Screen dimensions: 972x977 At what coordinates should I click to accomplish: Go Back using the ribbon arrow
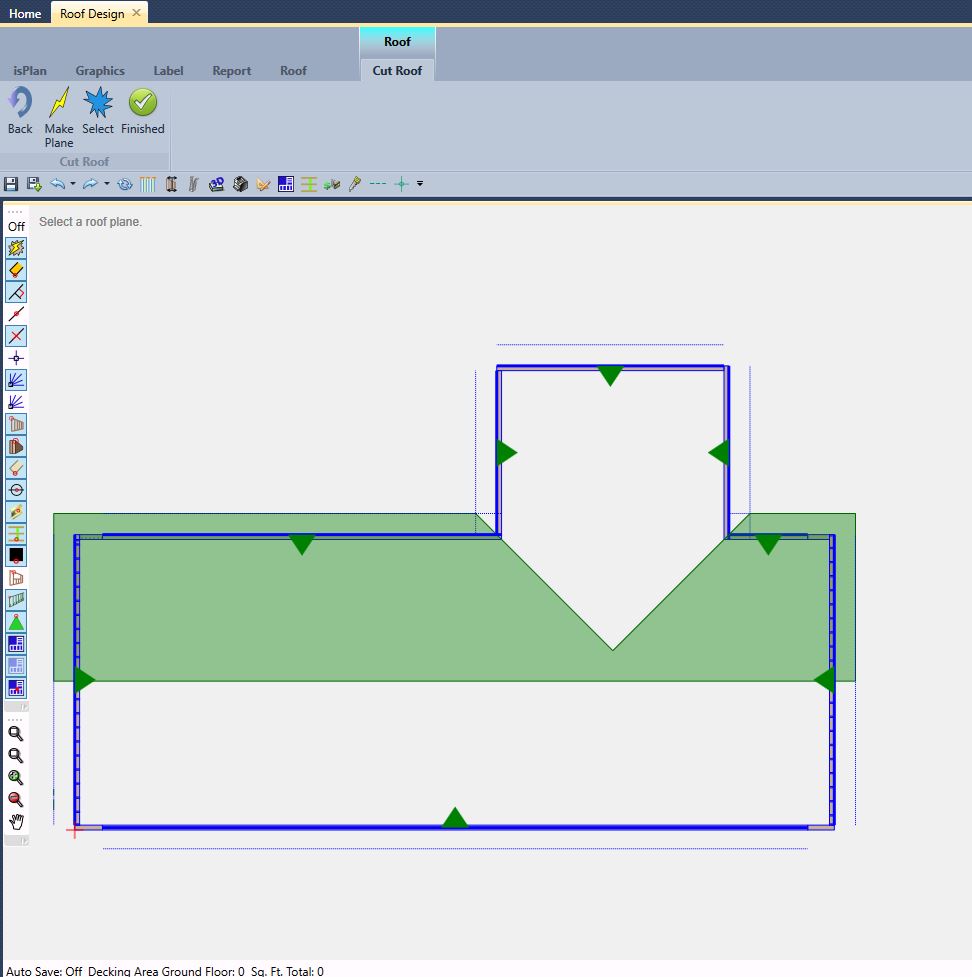(x=20, y=104)
